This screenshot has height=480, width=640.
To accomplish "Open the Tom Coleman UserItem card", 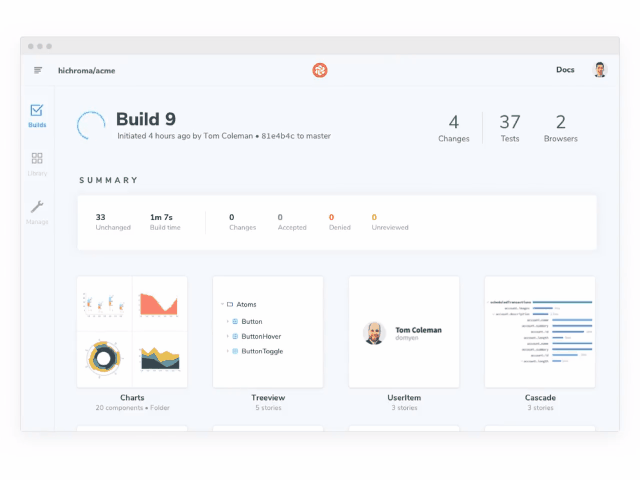I will click(404, 332).
